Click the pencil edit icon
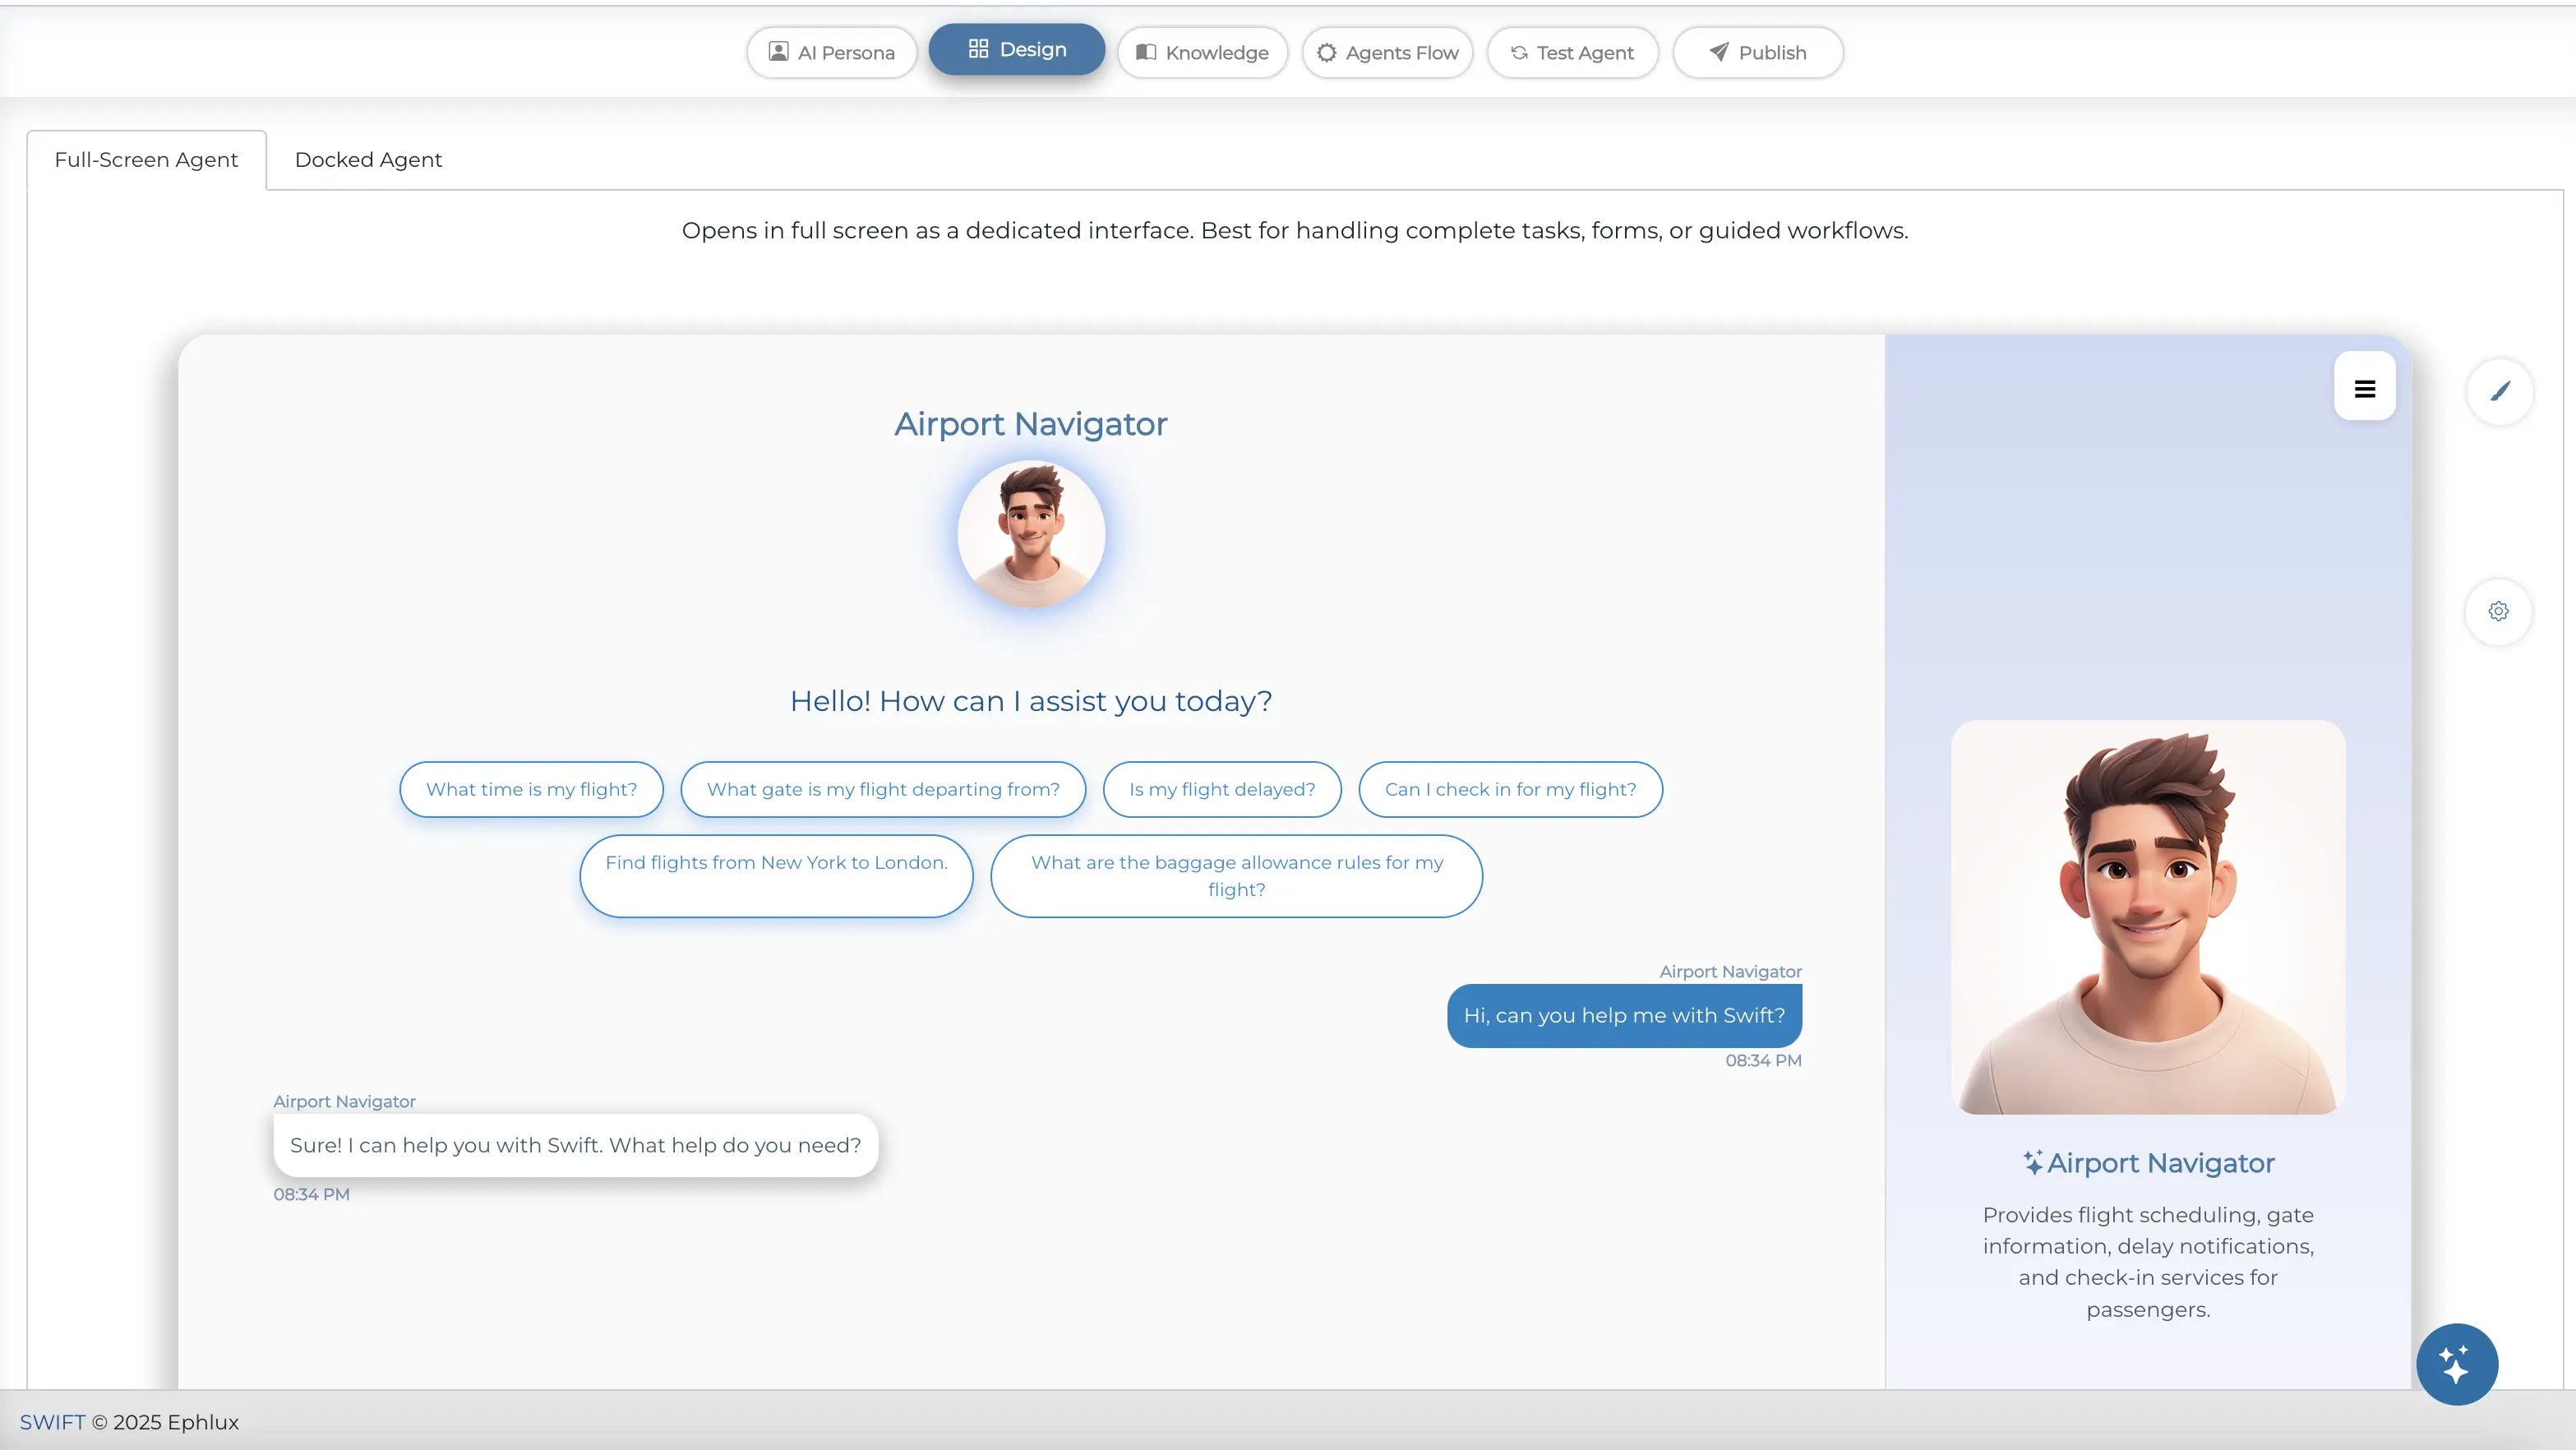This screenshot has height=1450, width=2576. point(2499,391)
